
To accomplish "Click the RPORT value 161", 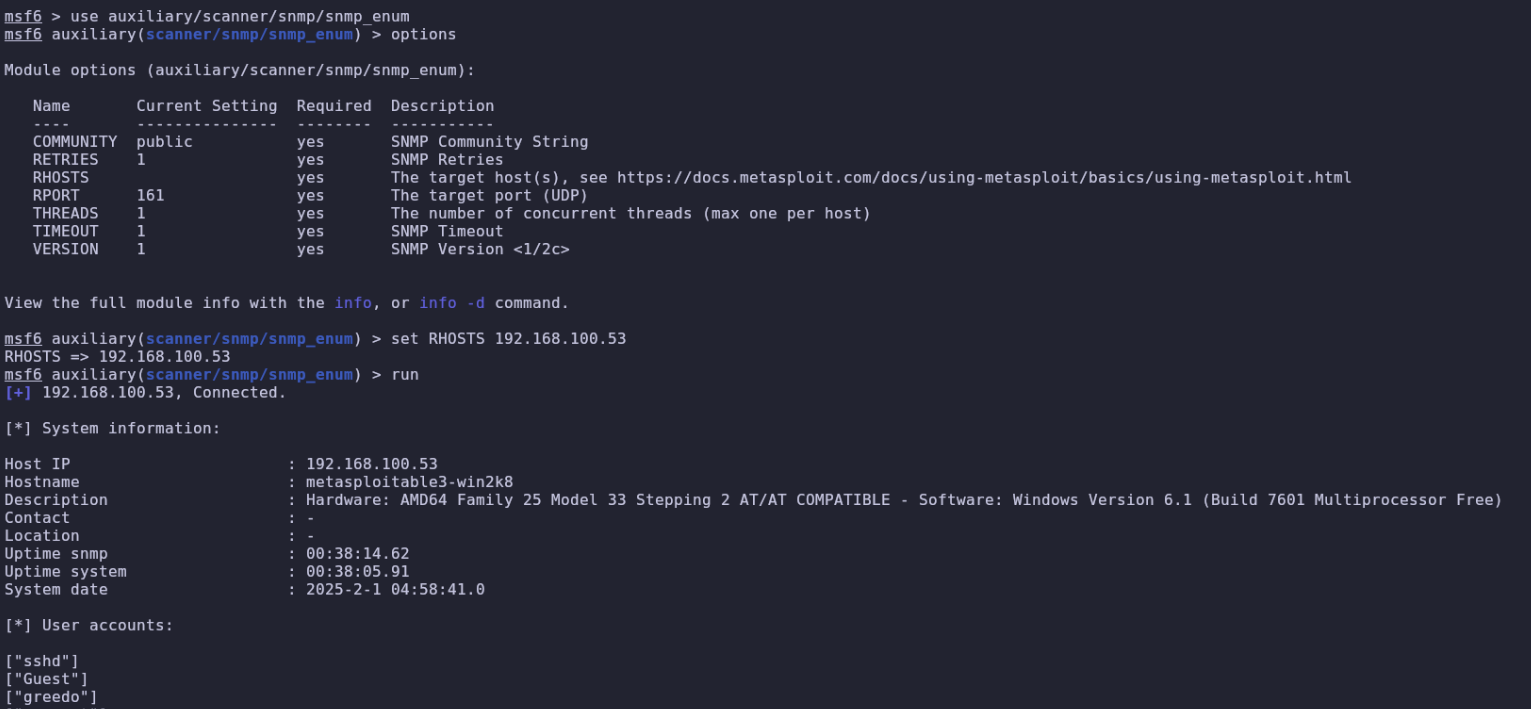I will pyautogui.click(x=151, y=195).
